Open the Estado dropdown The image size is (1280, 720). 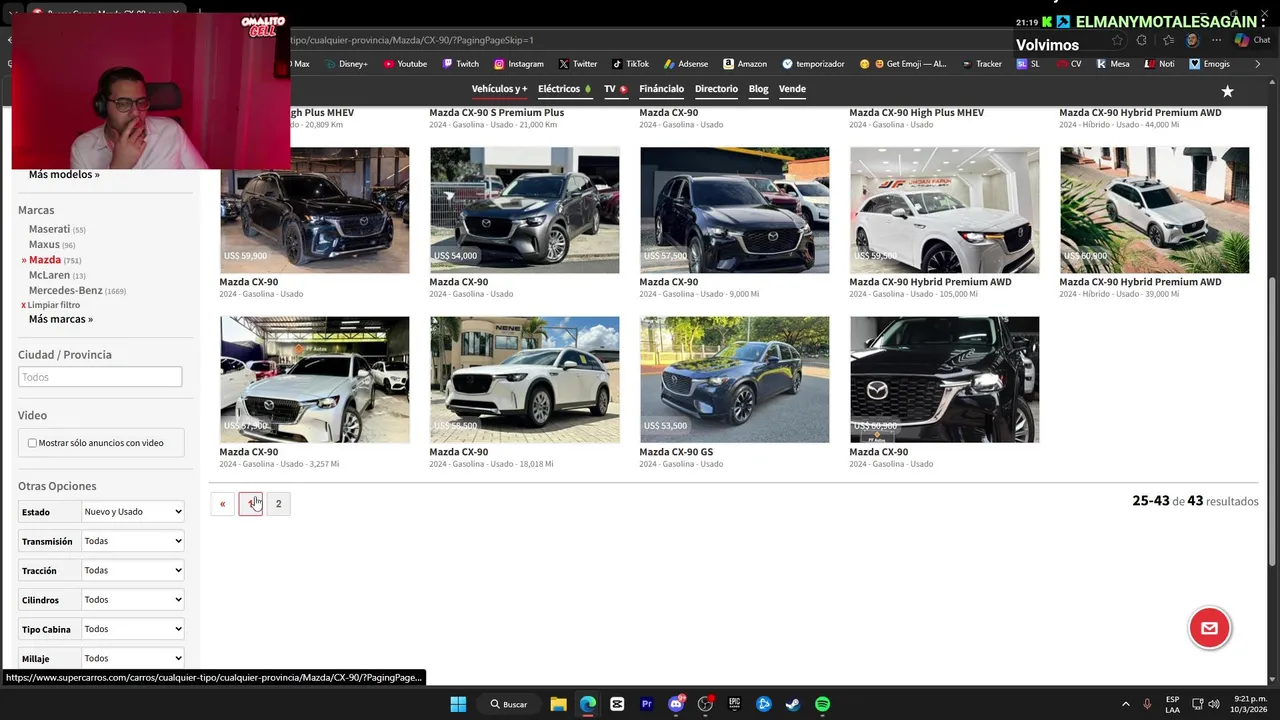[133, 511]
